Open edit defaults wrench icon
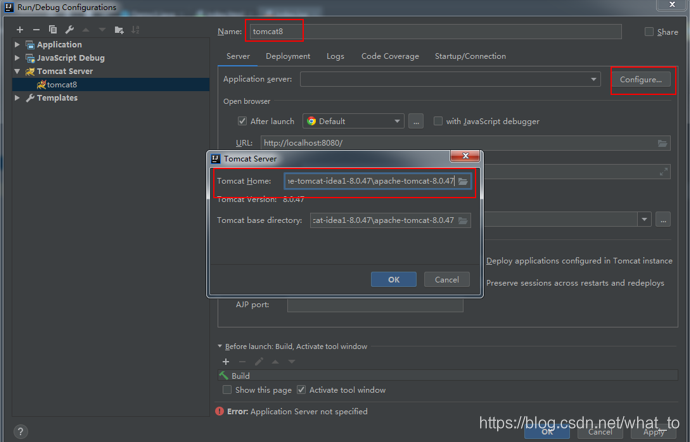Image resolution: width=690 pixels, height=442 pixels. coord(69,29)
